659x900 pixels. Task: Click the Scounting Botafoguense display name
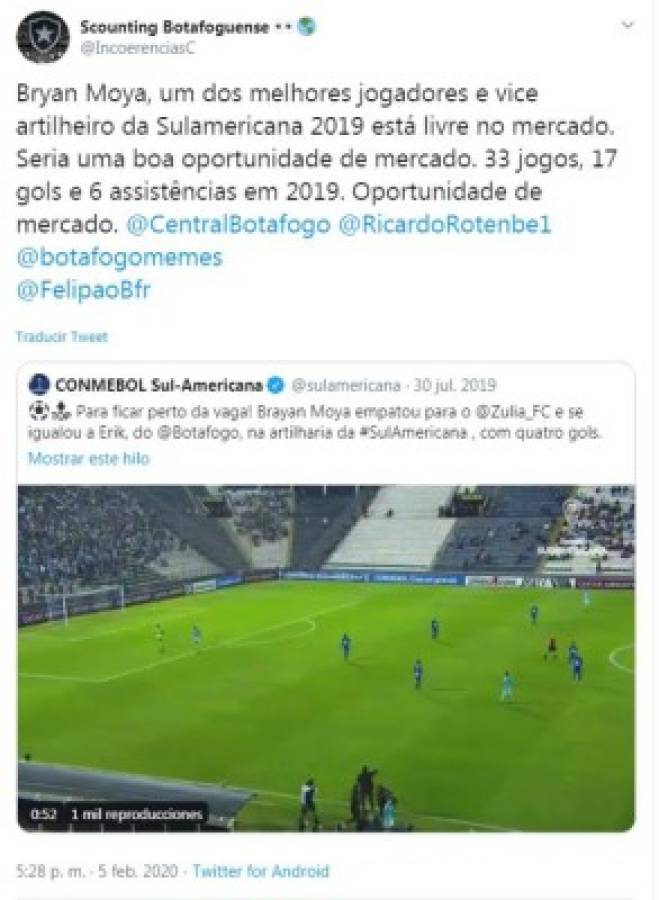[x=175, y=27]
